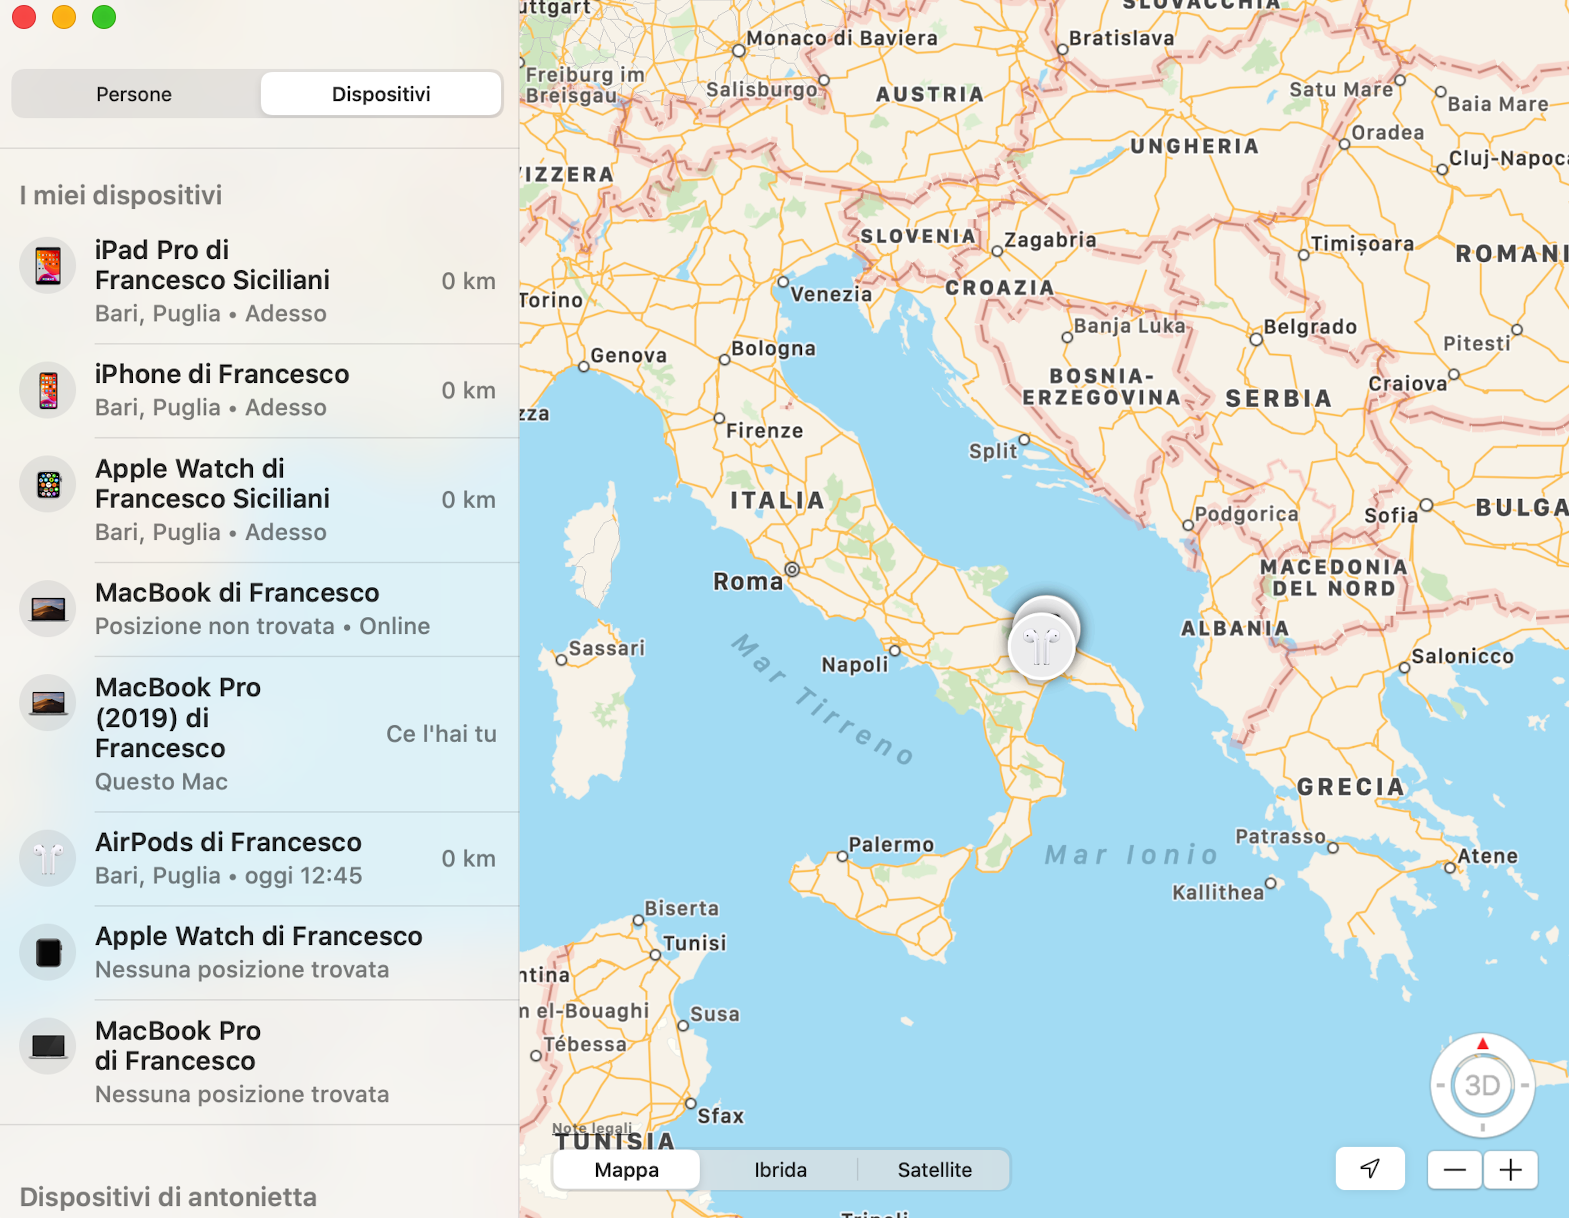
Task: Click the red north compass arrow
Action: coord(1482,1044)
